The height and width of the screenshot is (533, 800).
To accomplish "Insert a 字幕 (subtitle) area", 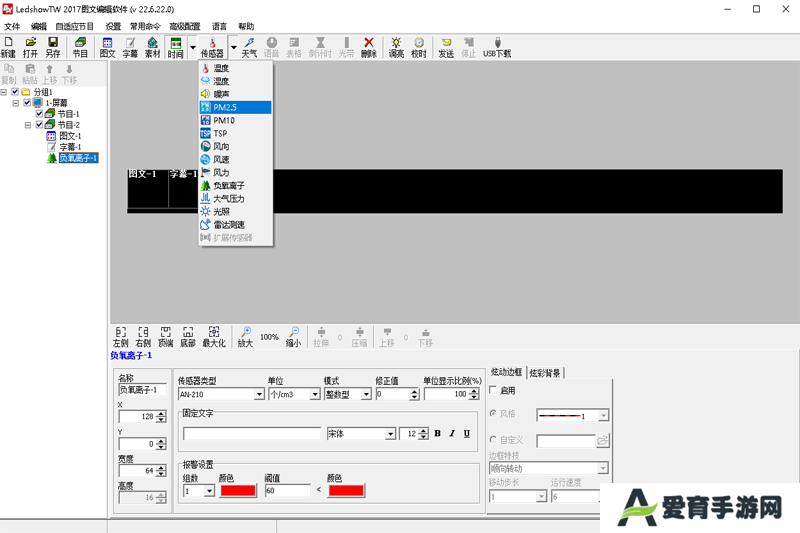I will click(130, 47).
